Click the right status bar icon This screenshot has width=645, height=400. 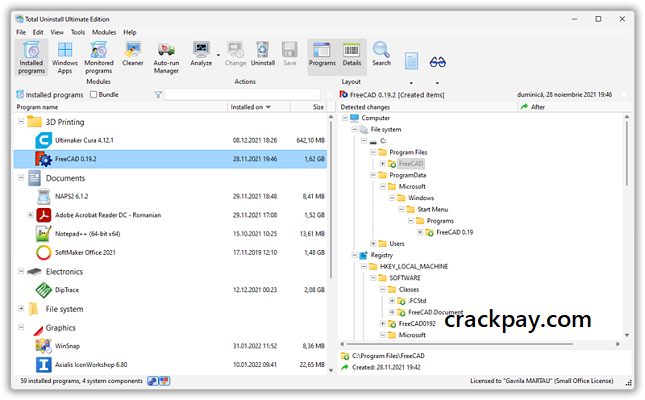pyautogui.click(x=164, y=381)
